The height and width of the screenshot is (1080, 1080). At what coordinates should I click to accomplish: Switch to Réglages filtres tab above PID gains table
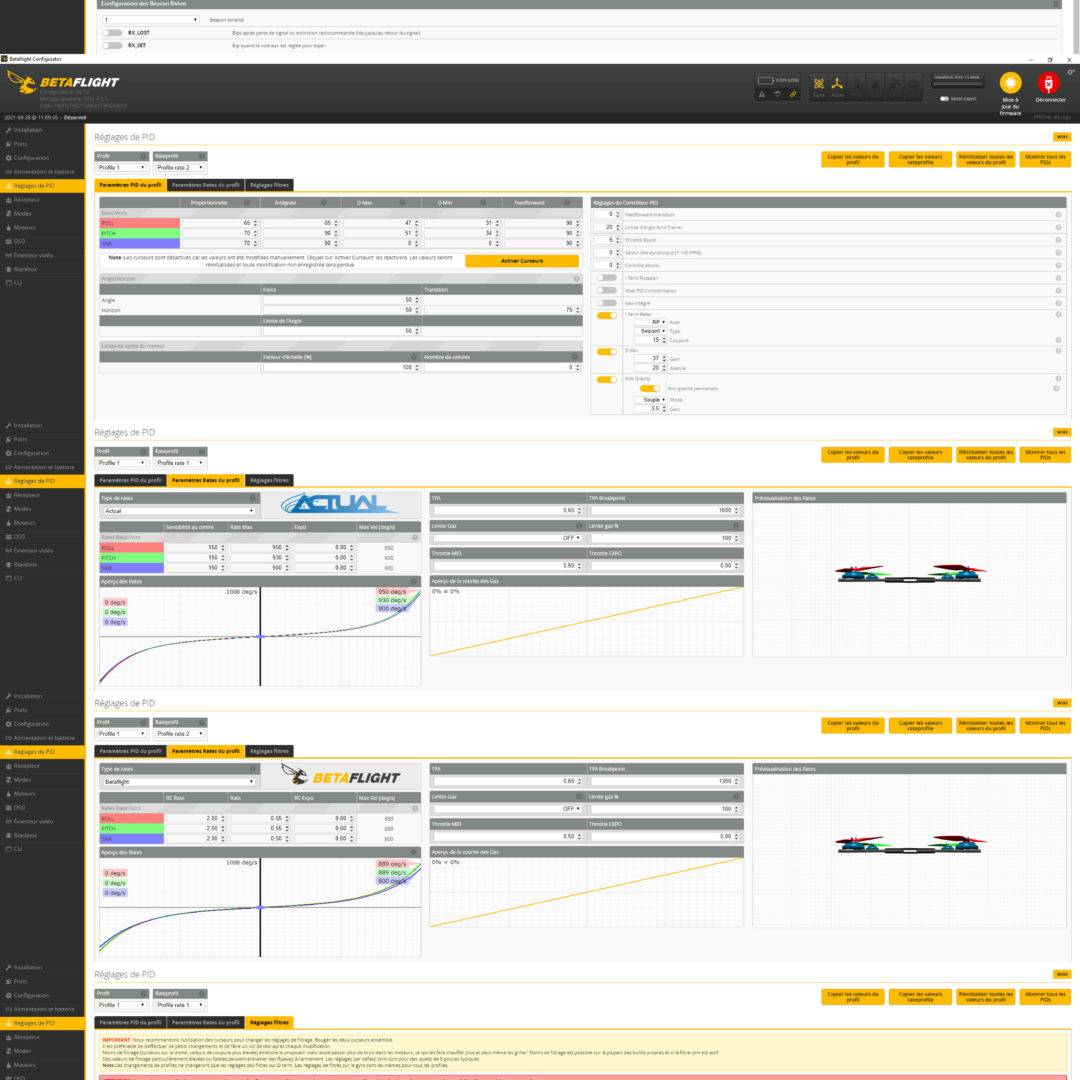click(x=269, y=185)
